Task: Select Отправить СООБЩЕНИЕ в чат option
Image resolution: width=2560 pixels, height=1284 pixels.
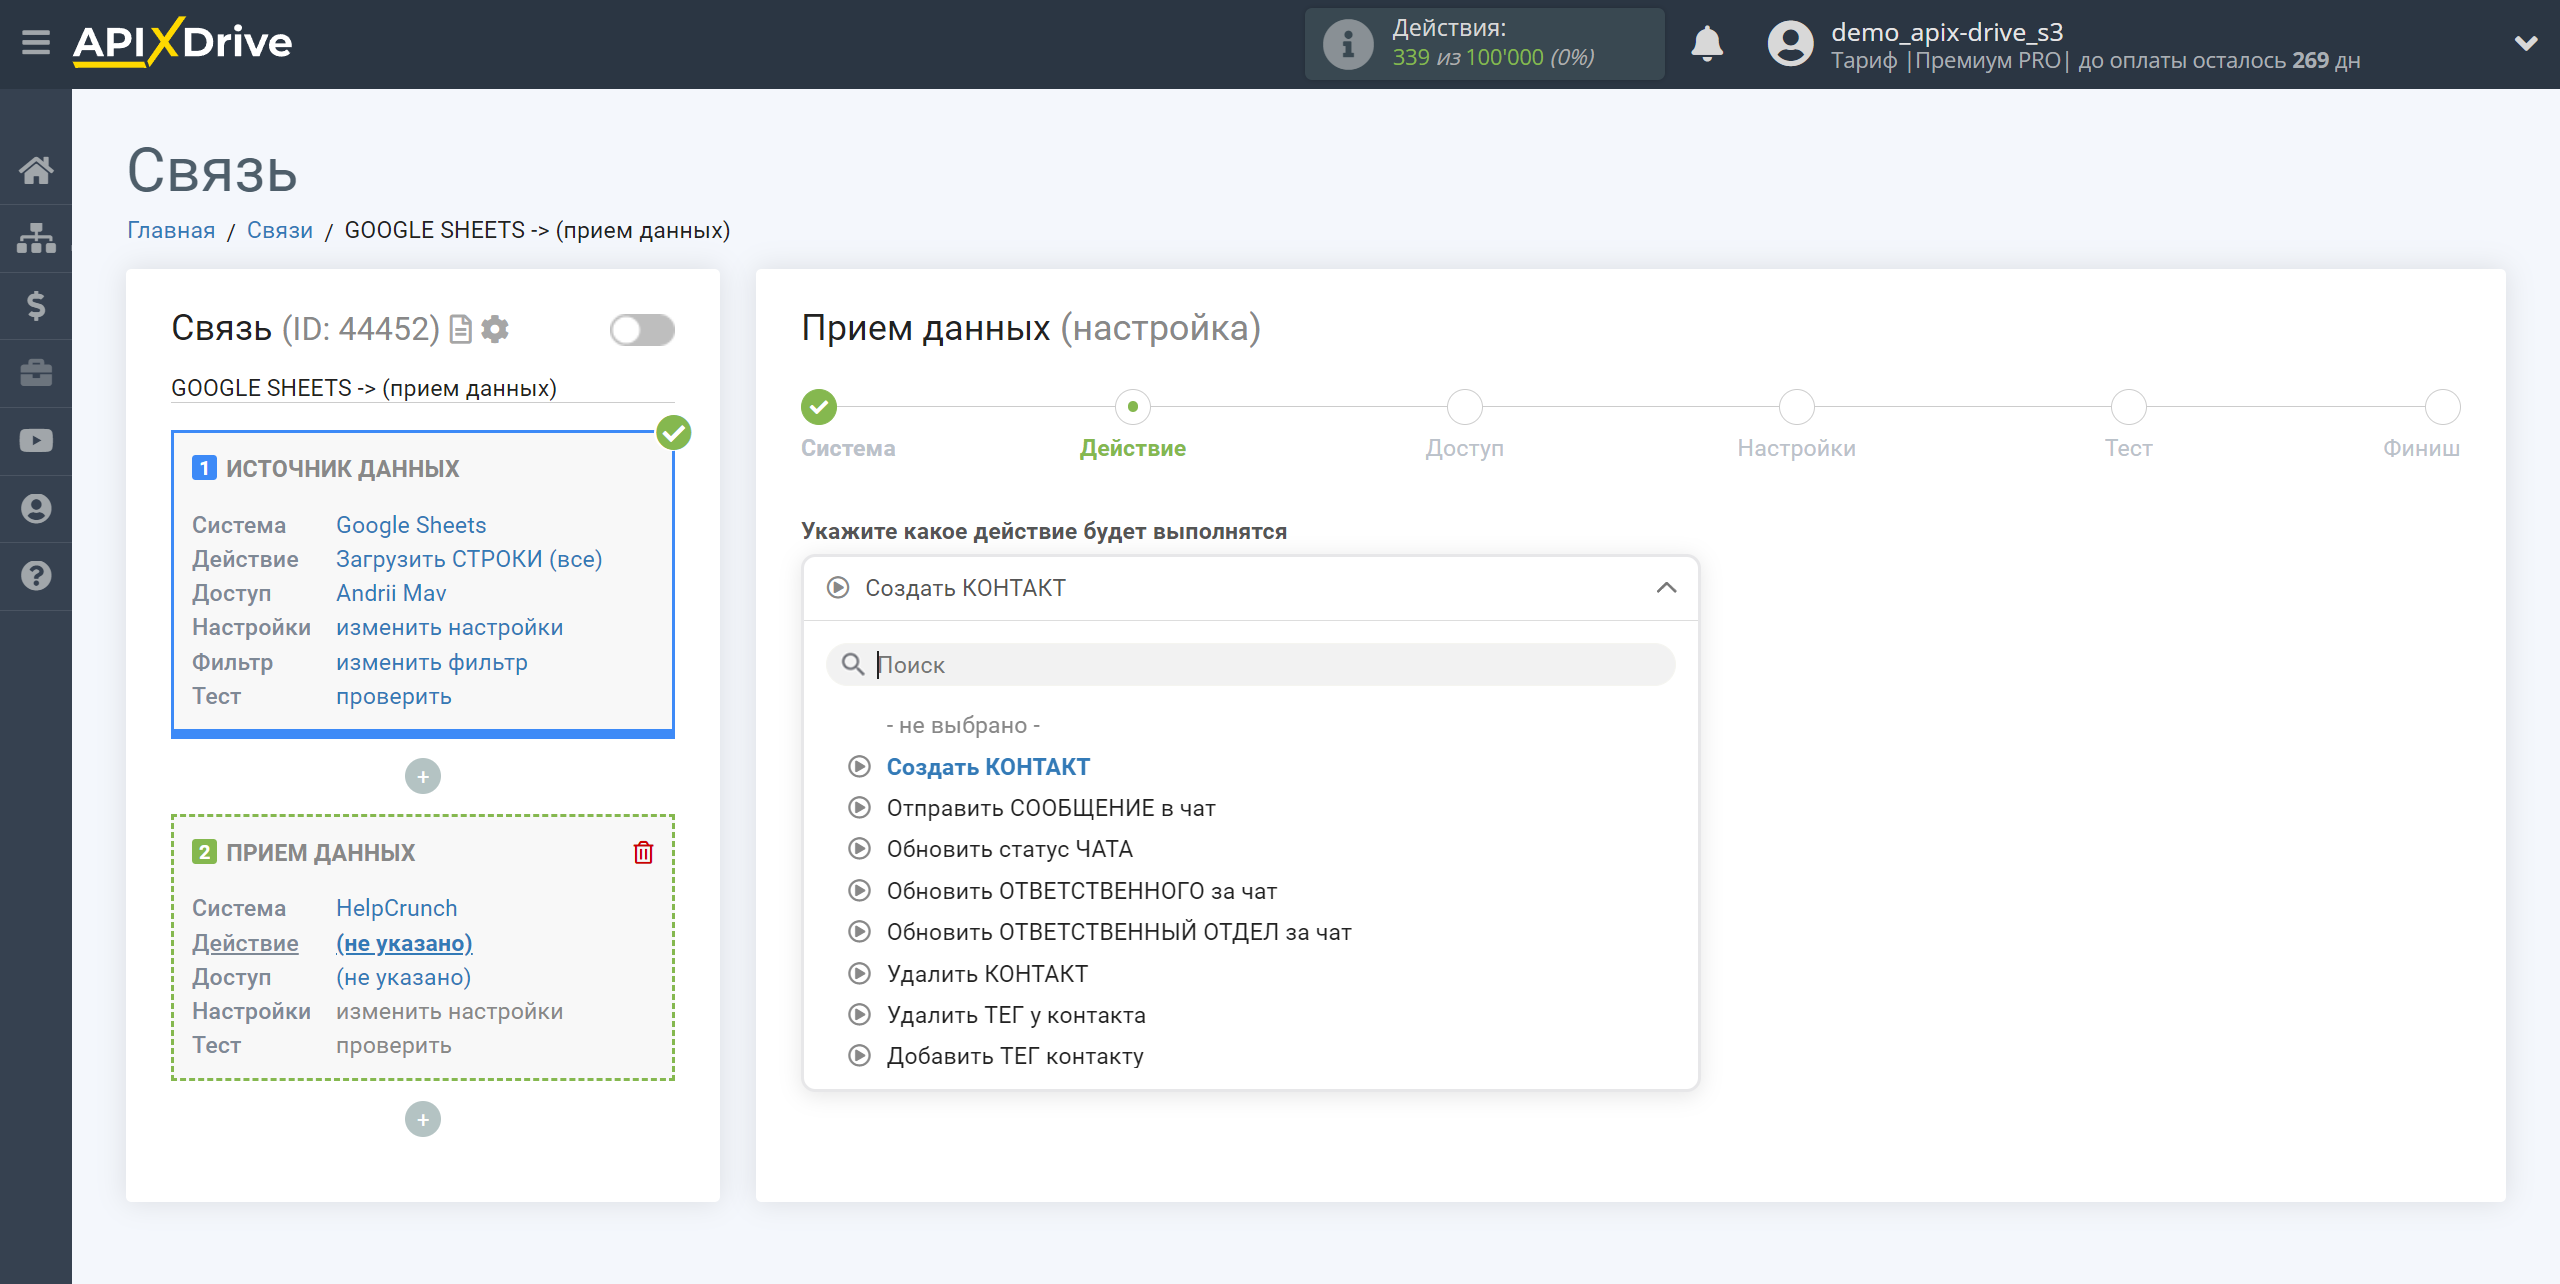Action: (x=1051, y=808)
